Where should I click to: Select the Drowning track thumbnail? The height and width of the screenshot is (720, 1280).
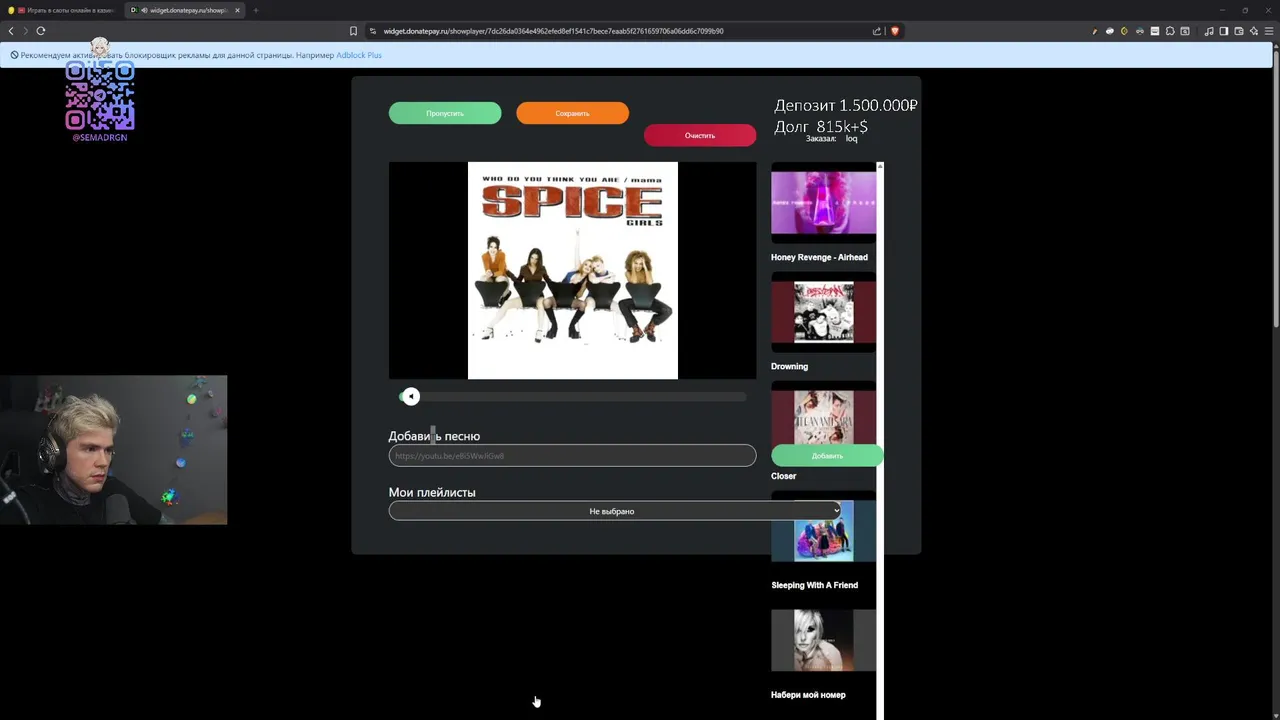pyautogui.click(x=823, y=312)
